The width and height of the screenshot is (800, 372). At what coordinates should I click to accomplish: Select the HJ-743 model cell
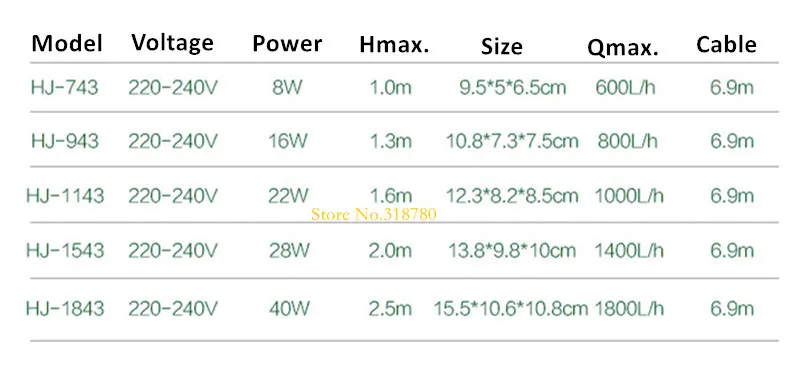pyautogui.click(x=64, y=87)
